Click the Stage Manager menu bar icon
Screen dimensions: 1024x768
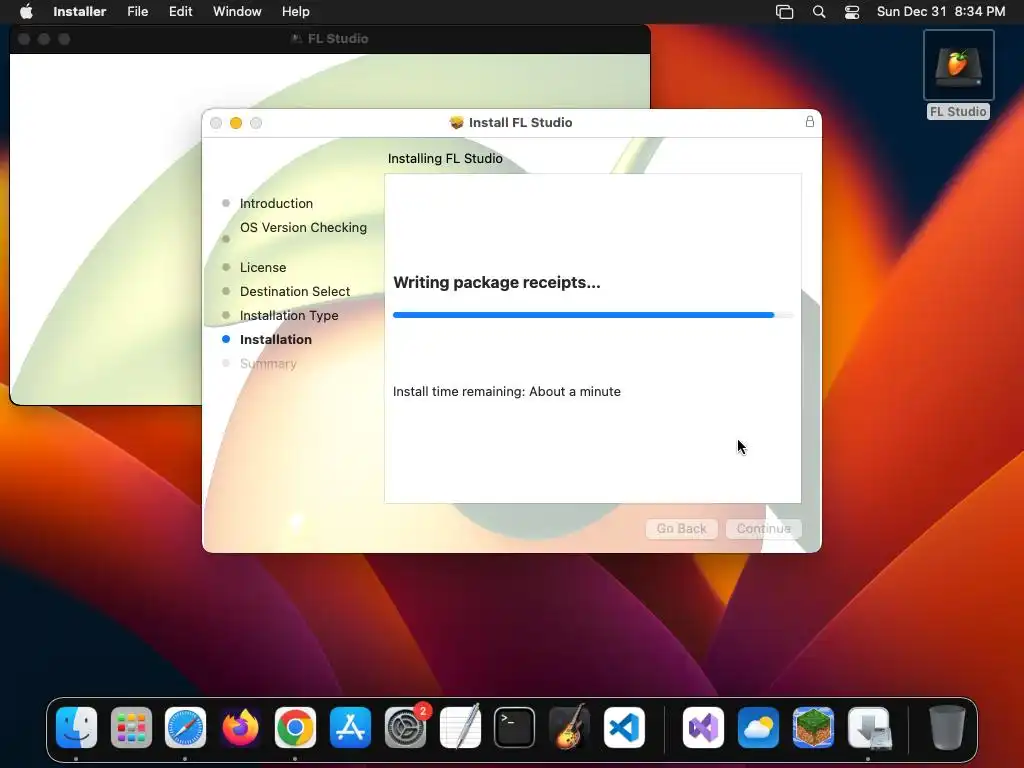pyautogui.click(x=784, y=12)
